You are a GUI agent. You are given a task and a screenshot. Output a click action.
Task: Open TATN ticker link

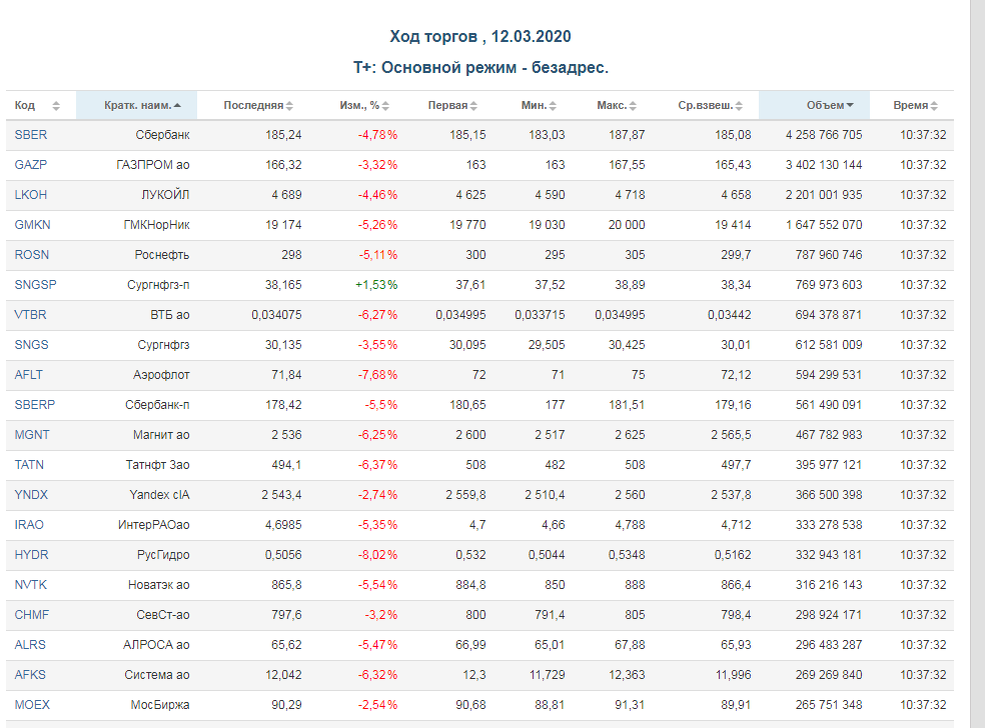click(x=30, y=465)
